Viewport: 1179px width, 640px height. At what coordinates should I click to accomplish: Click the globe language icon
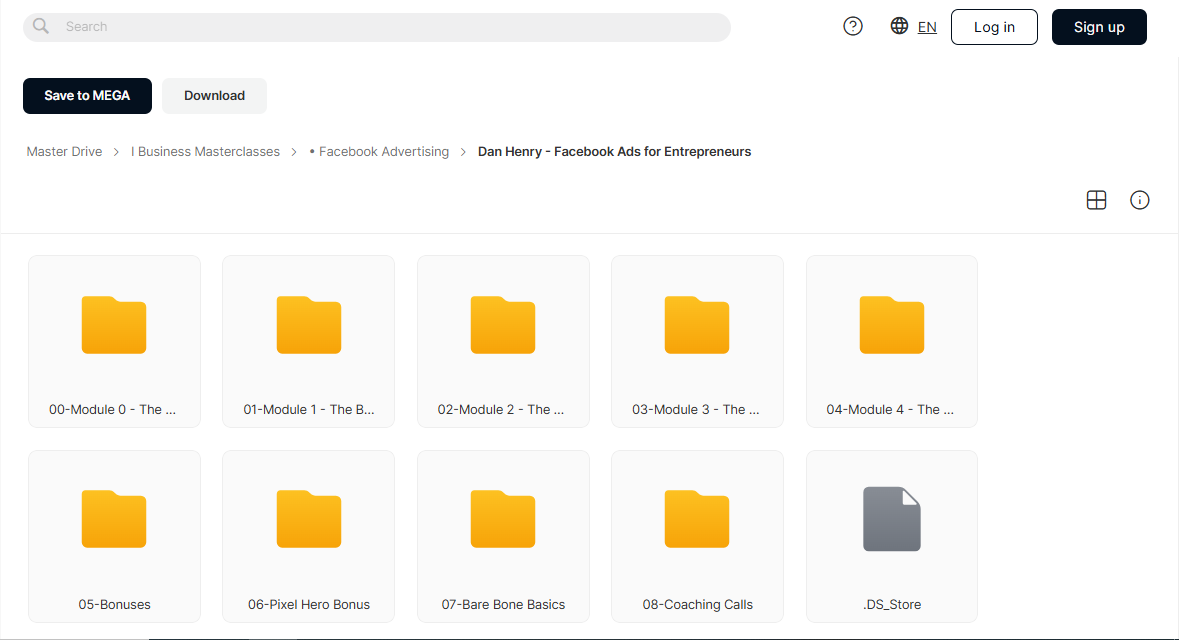click(899, 26)
